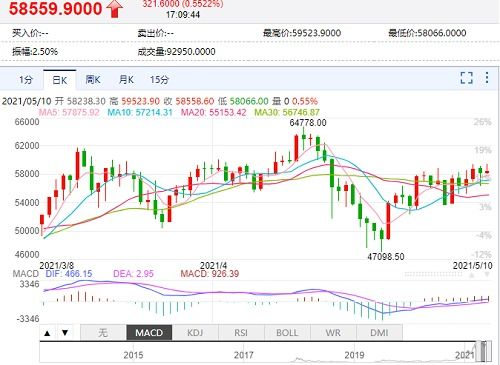Switch to the 周K weekly tab
The image size is (500, 365).
93,80
